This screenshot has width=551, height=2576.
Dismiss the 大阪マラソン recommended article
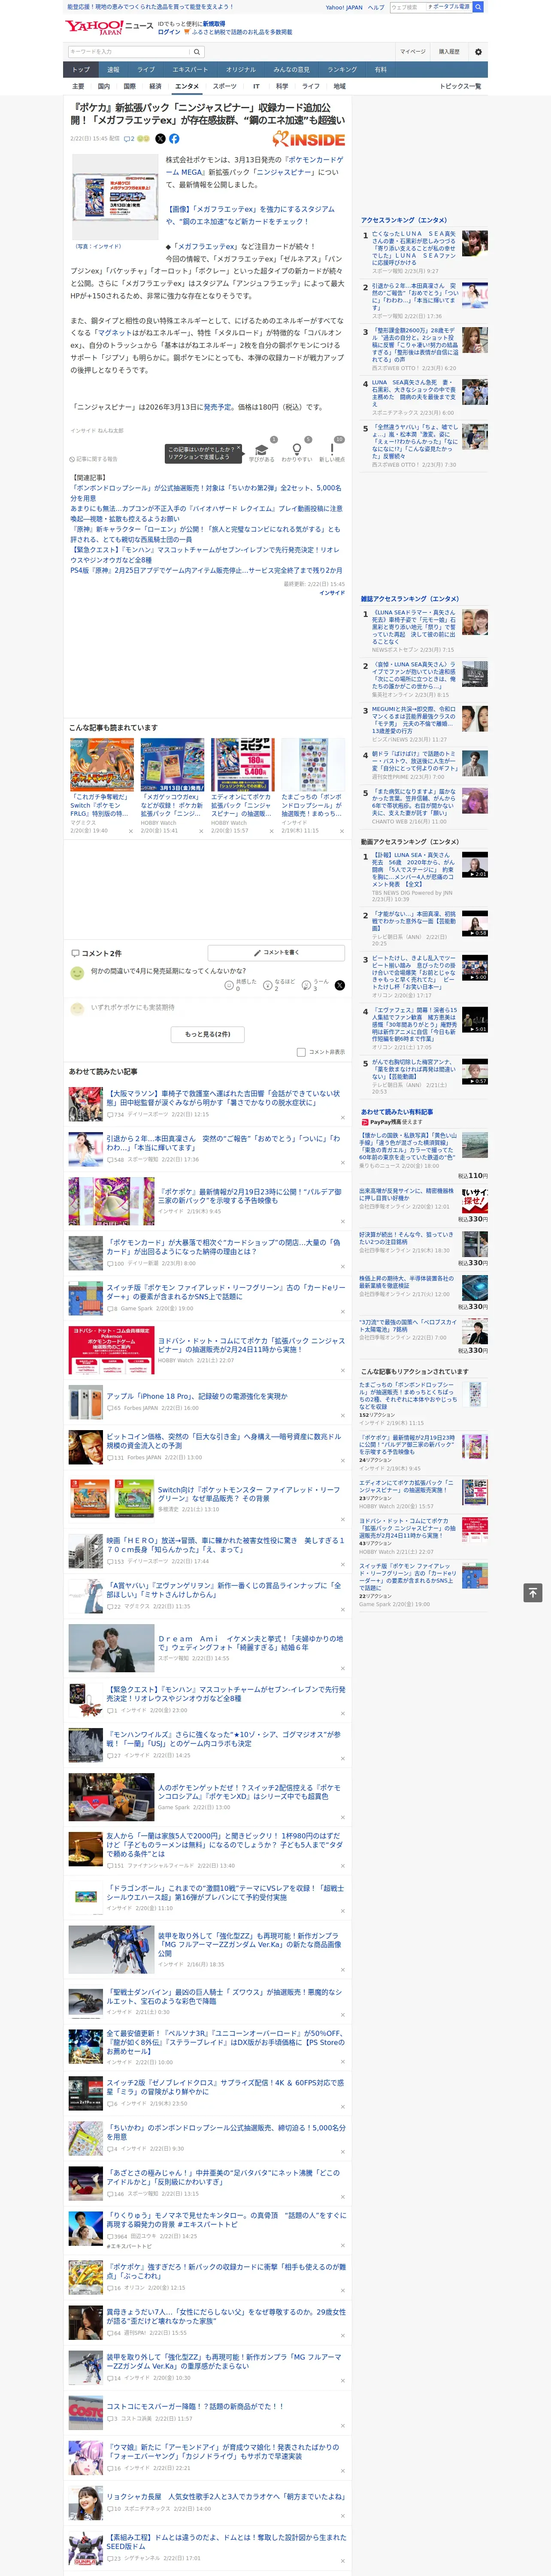[343, 1117]
